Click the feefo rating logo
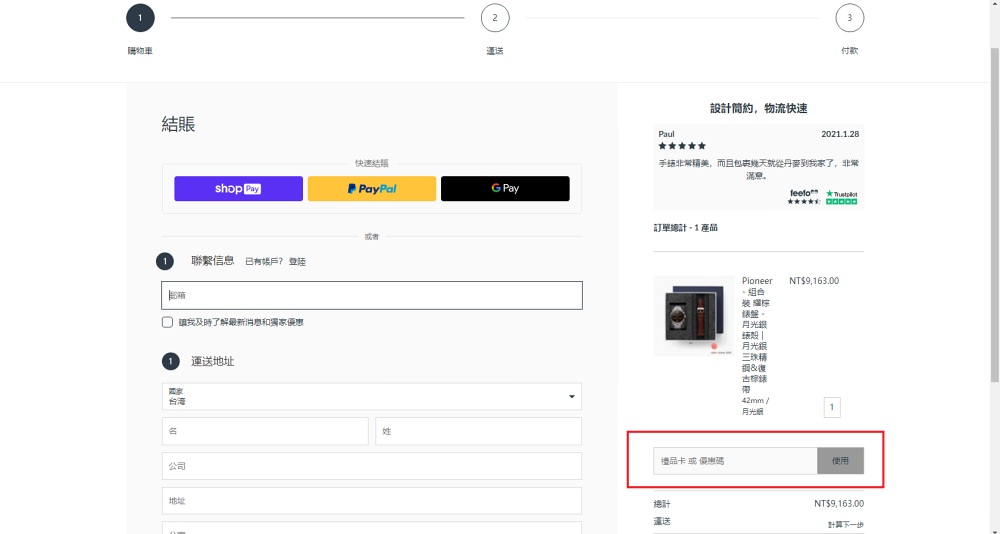The image size is (1000, 534). click(804, 197)
